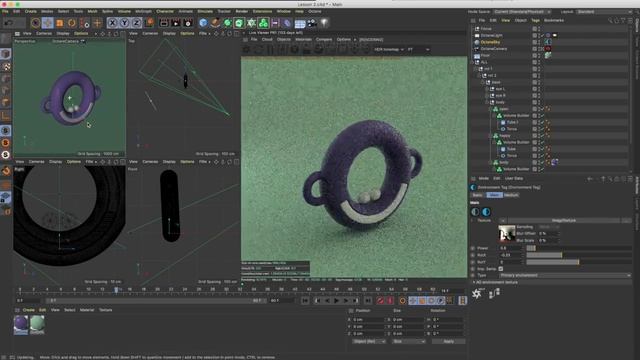Select the Live Selection tool
Viewport: 640px width, 360px height.
tap(36, 23)
